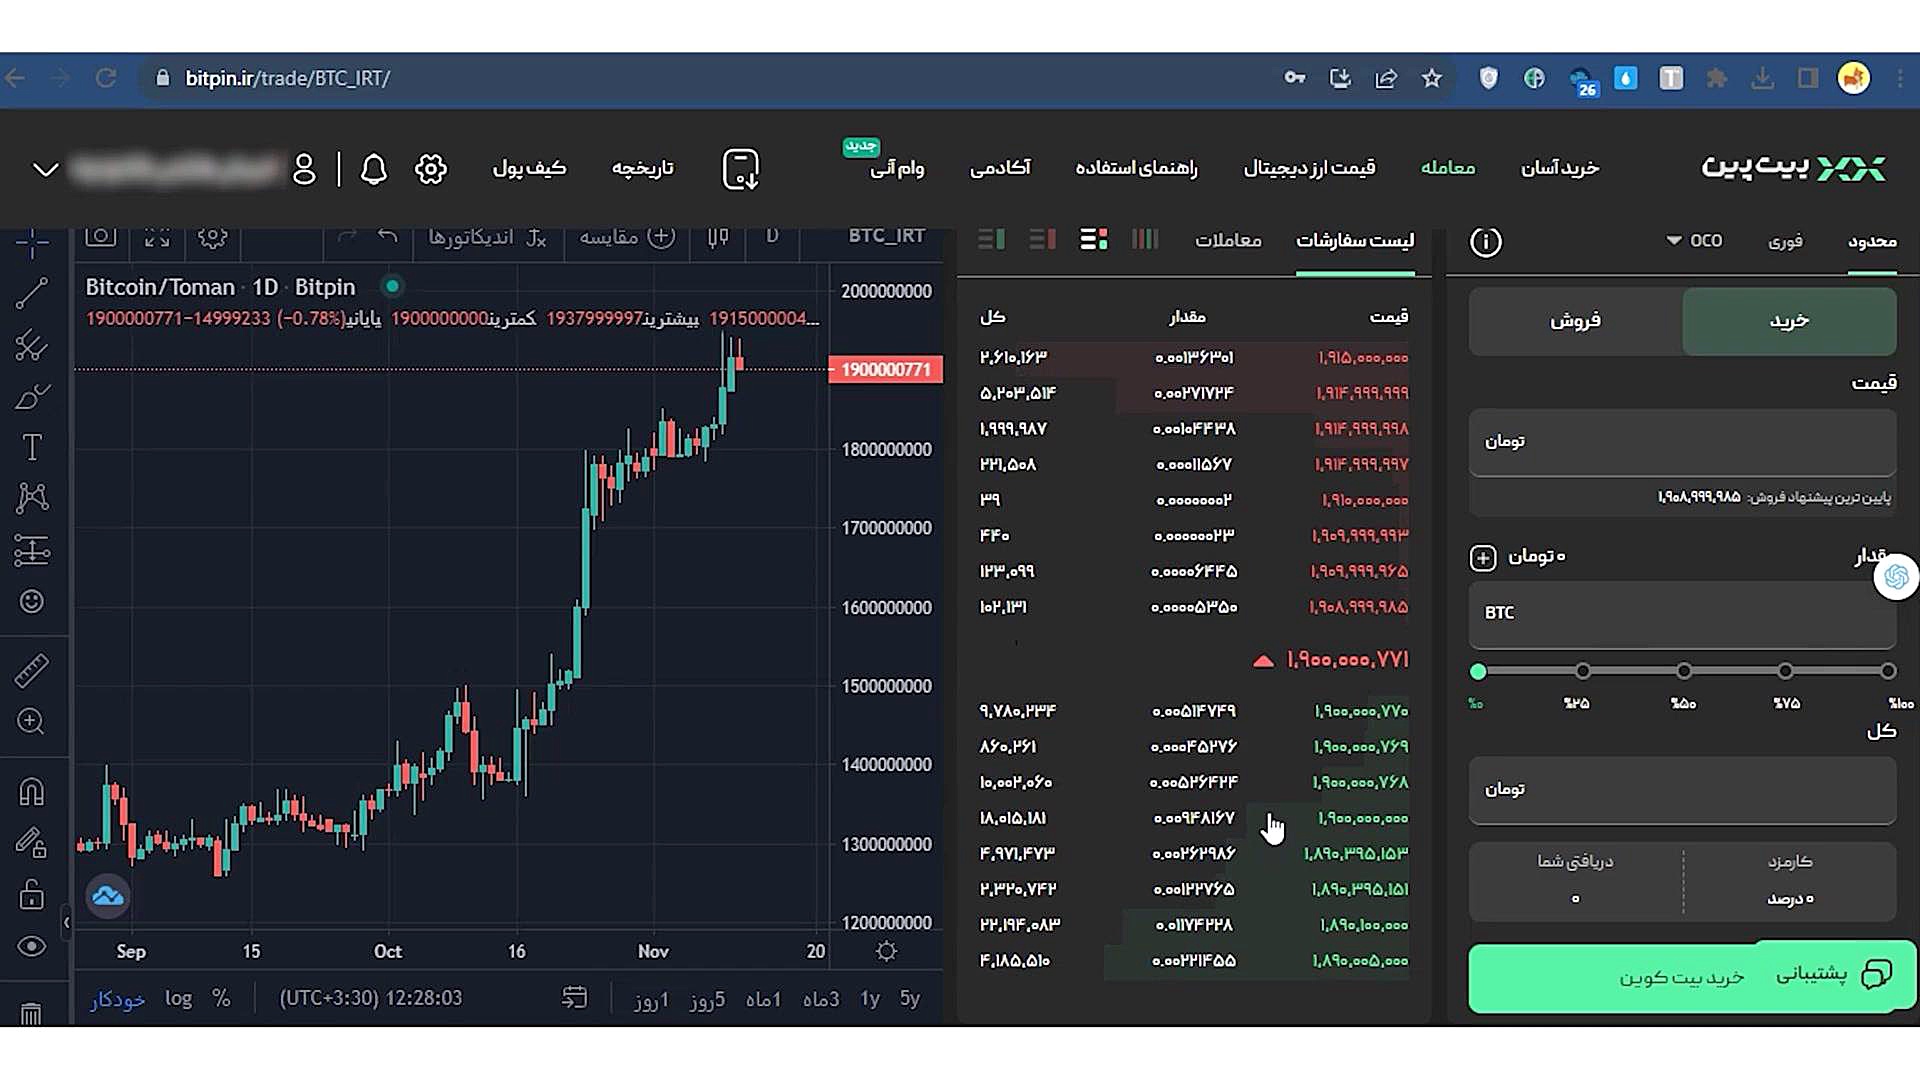Viewport: 1920px width, 1080px height.
Task: Set amount slider to 75 percent
Action: click(x=1785, y=671)
